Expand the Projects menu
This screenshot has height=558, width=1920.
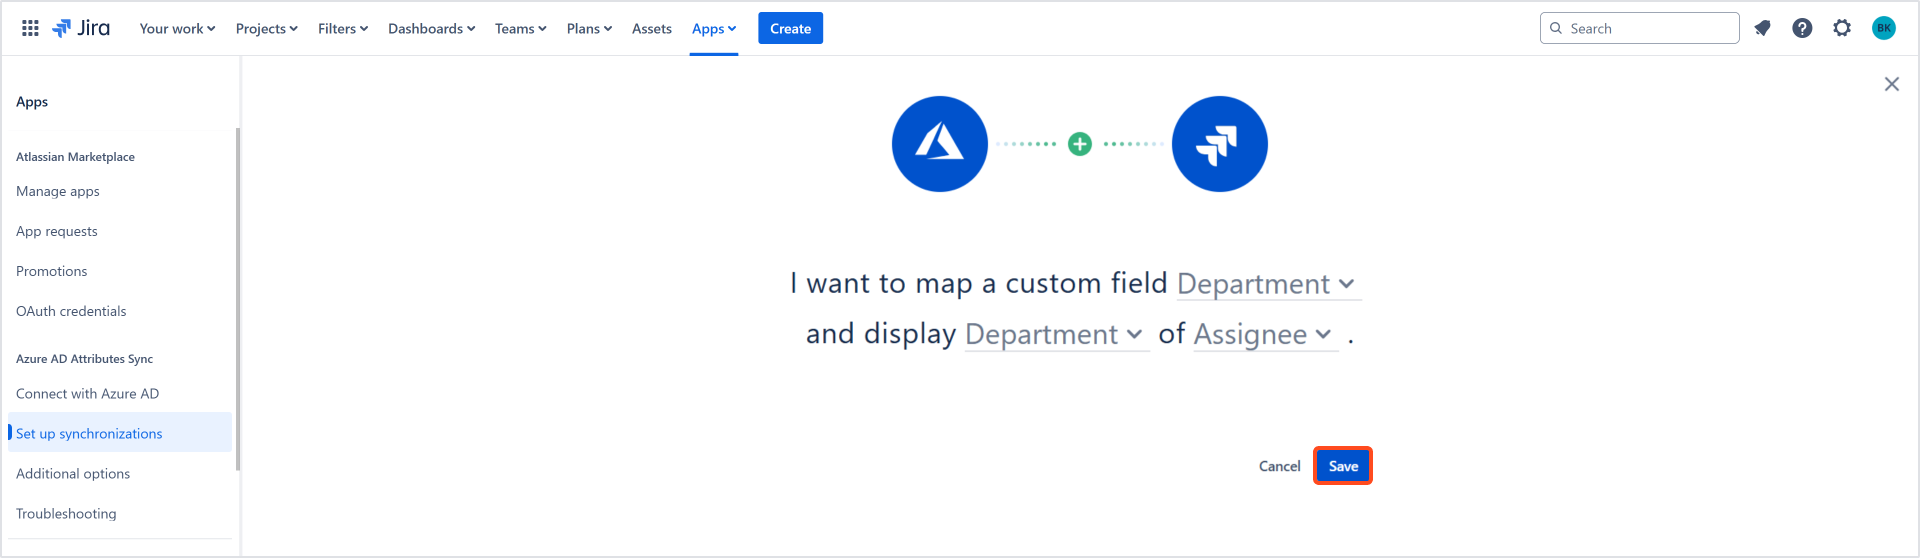click(266, 28)
